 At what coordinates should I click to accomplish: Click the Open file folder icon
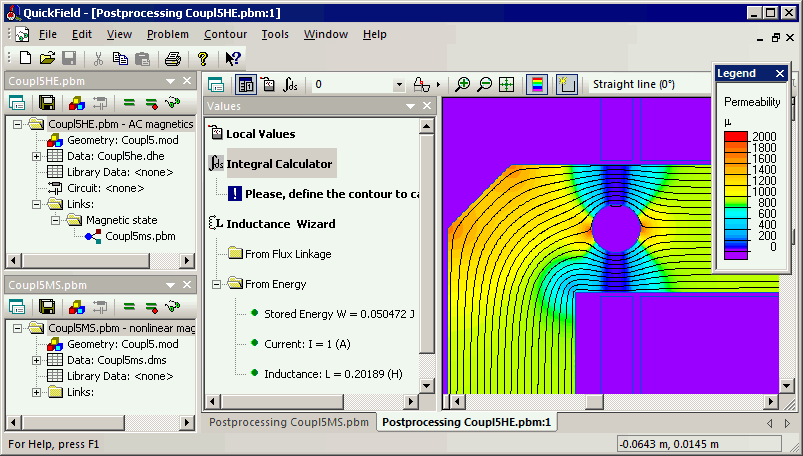(x=47, y=58)
